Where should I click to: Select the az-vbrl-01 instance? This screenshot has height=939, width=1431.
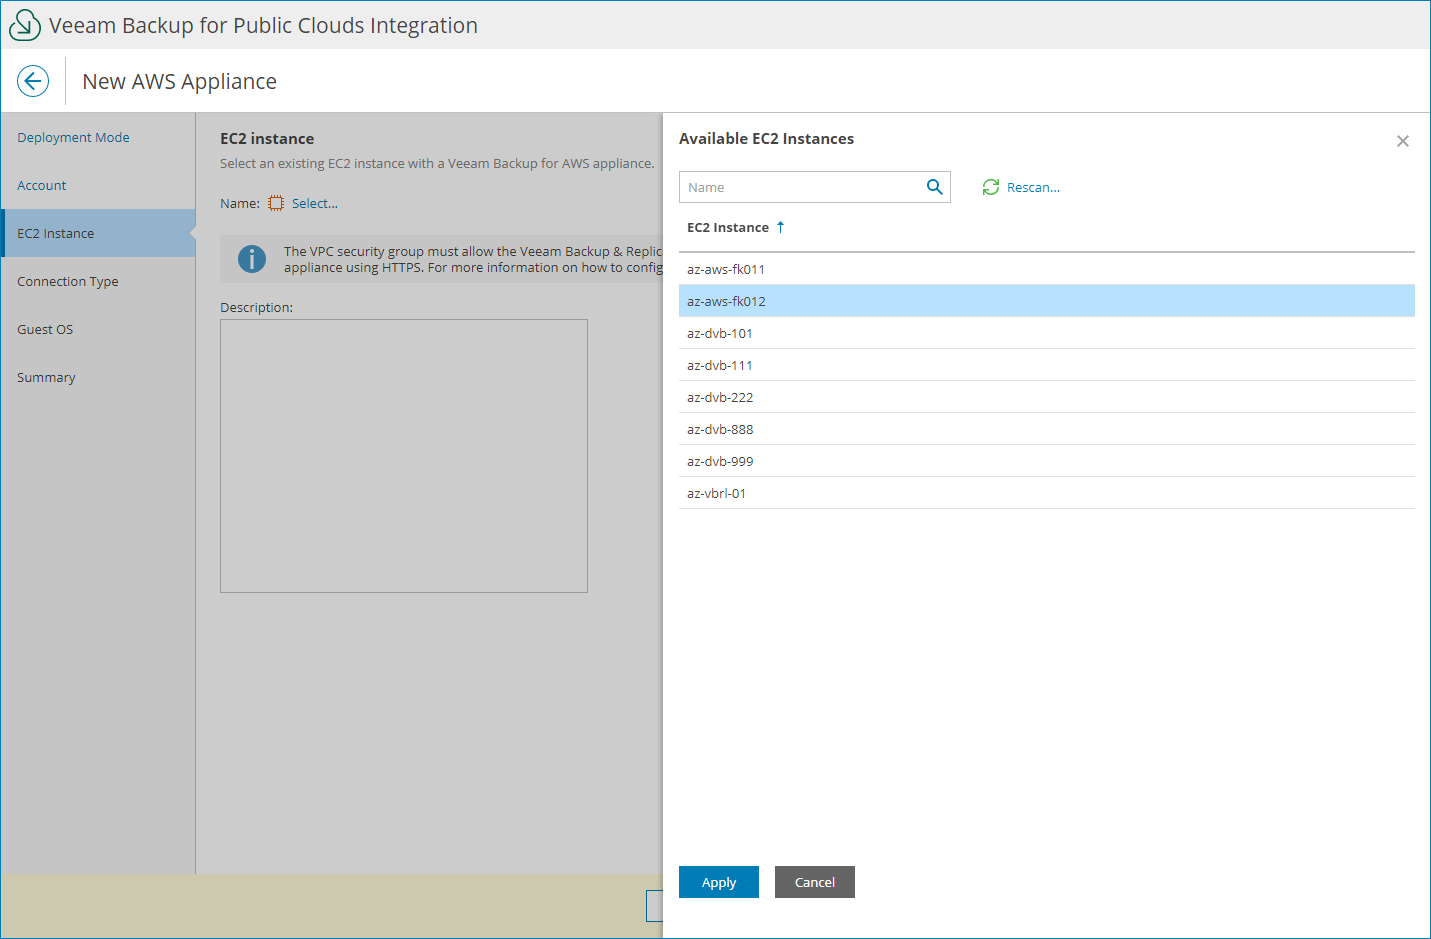coord(716,493)
